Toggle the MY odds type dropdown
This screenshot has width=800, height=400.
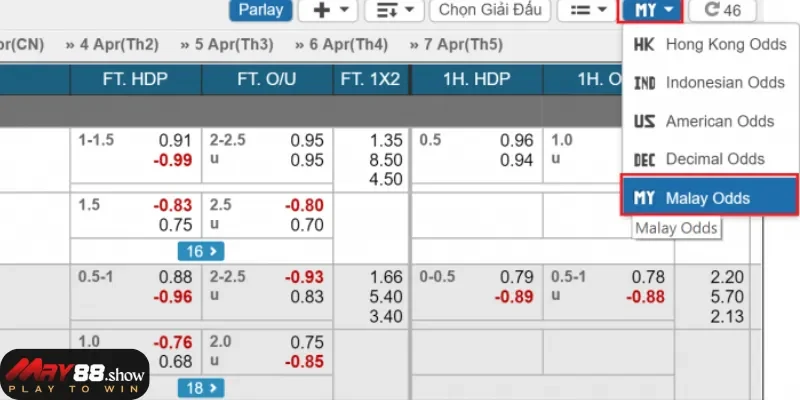[x=650, y=10]
